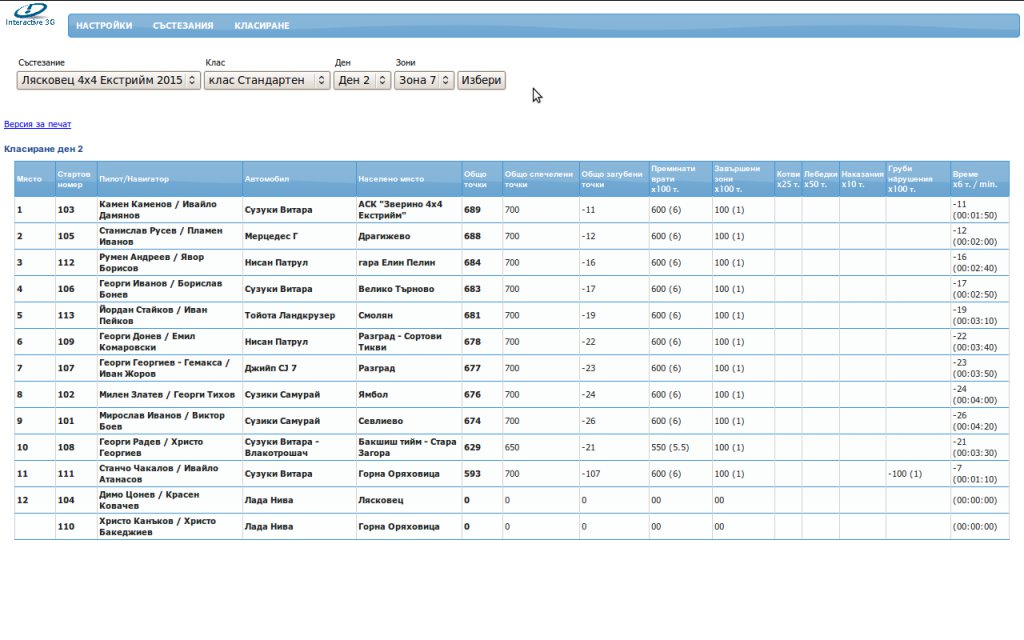Viewport: 1024px width, 640px height.
Task: Click the Време x6 т. / min. header
Action: point(980,179)
